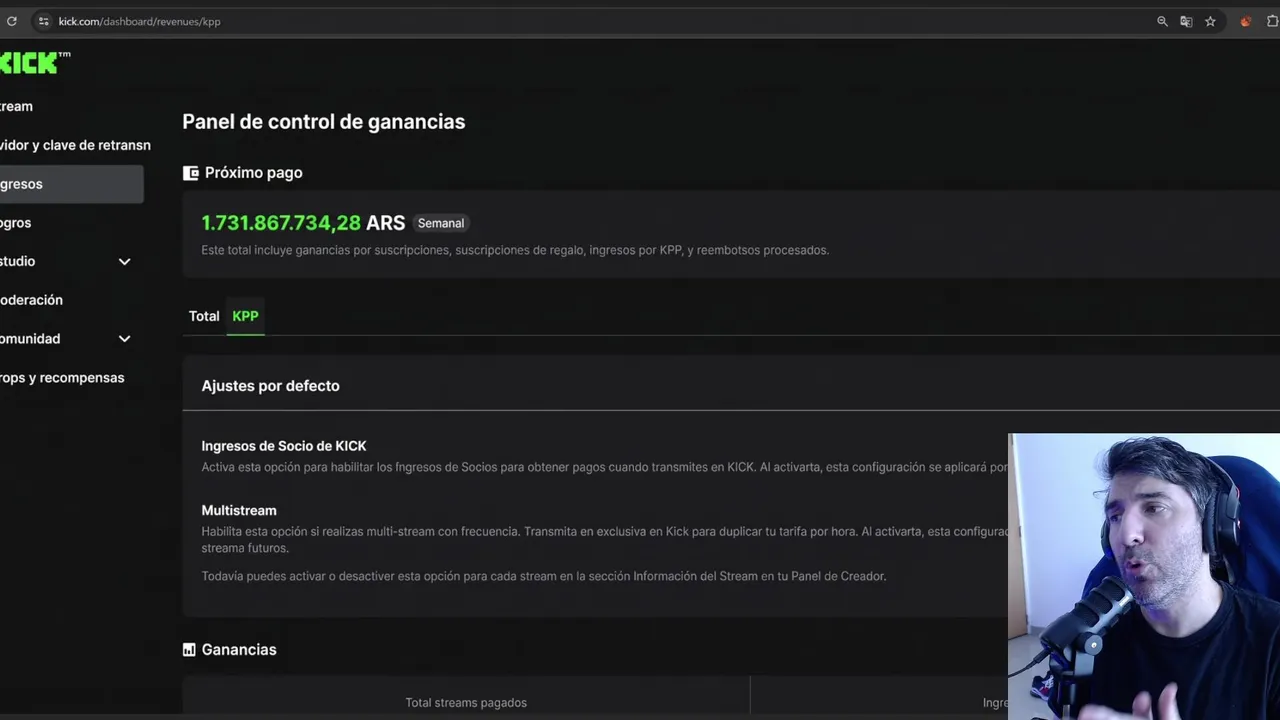Select the Ingresos sidebar item
This screenshot has width=1280, height=720.
(x=71, y=184)
